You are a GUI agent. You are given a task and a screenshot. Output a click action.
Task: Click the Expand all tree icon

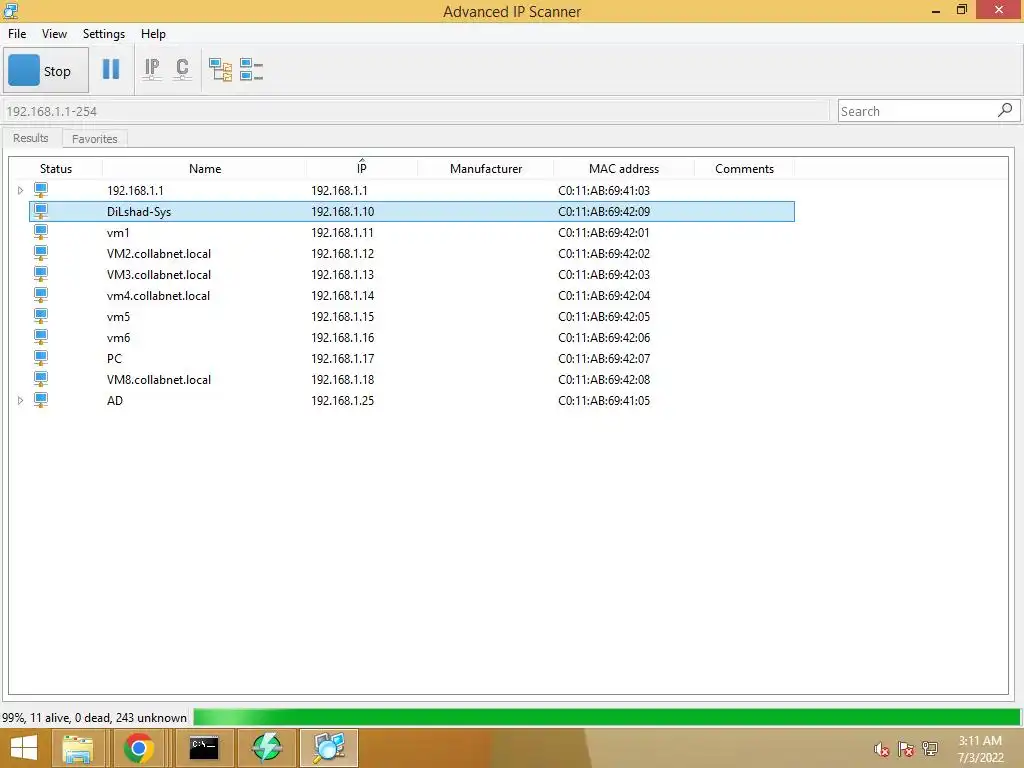click(x=220, y=69)
